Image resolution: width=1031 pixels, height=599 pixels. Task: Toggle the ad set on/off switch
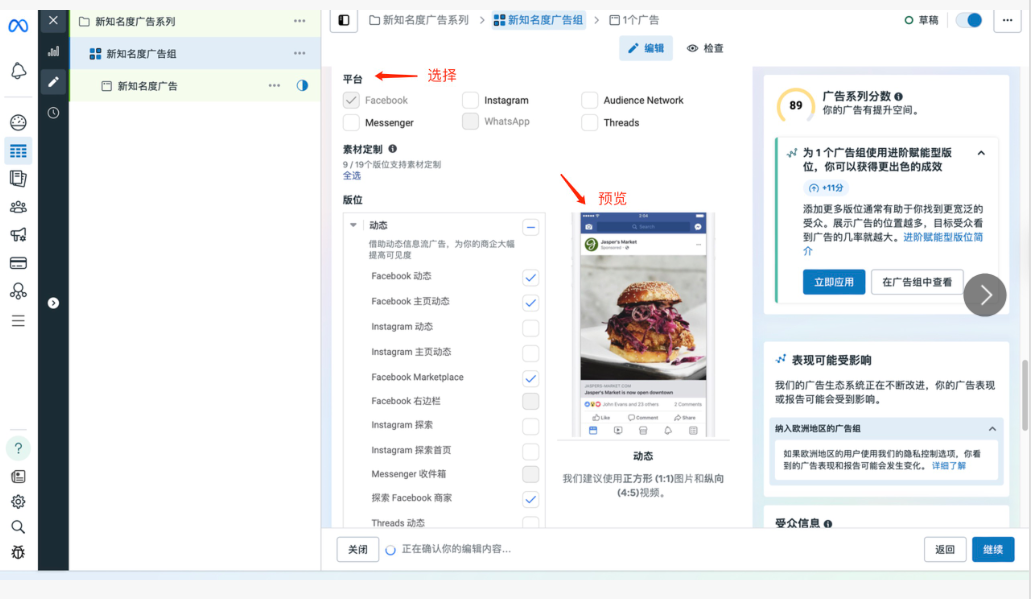click(968, 20)
